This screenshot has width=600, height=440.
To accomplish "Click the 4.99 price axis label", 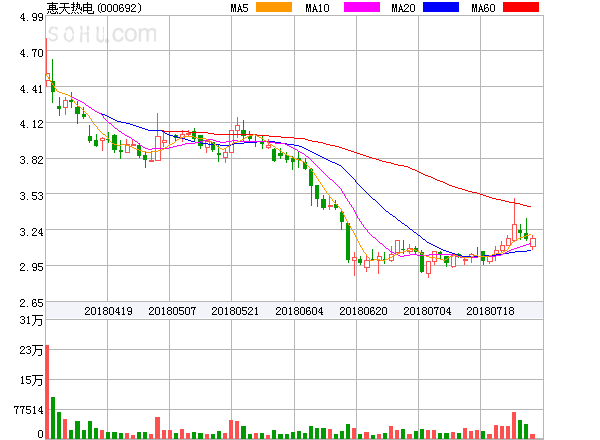I will (31, 17).
